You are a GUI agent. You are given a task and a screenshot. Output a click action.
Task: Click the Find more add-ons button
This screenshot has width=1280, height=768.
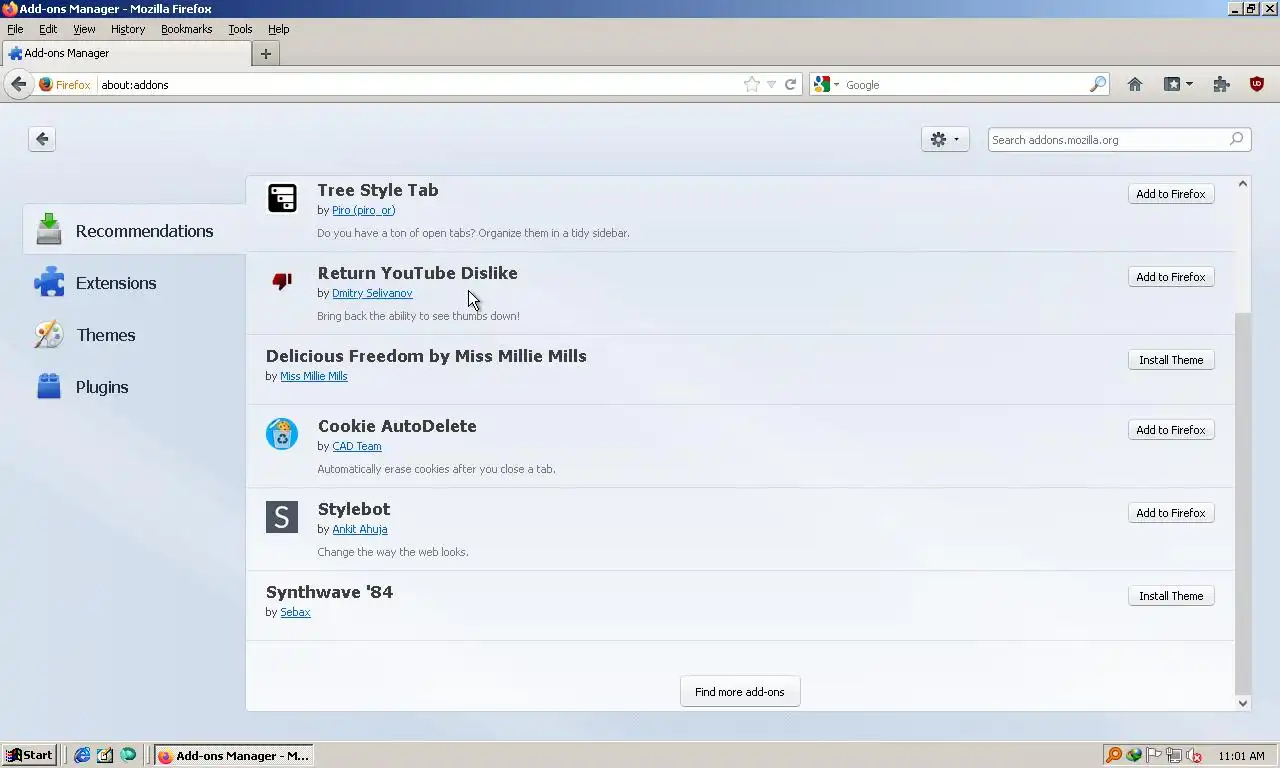pos(740,692)
